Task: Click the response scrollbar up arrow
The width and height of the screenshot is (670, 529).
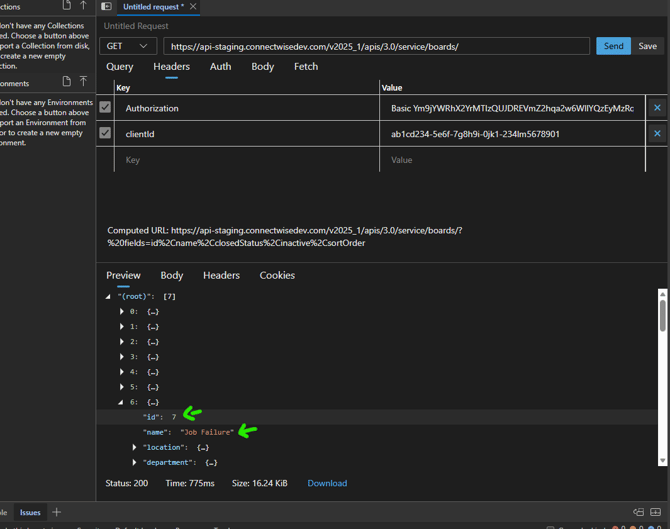Action: [x=662, y=294]
